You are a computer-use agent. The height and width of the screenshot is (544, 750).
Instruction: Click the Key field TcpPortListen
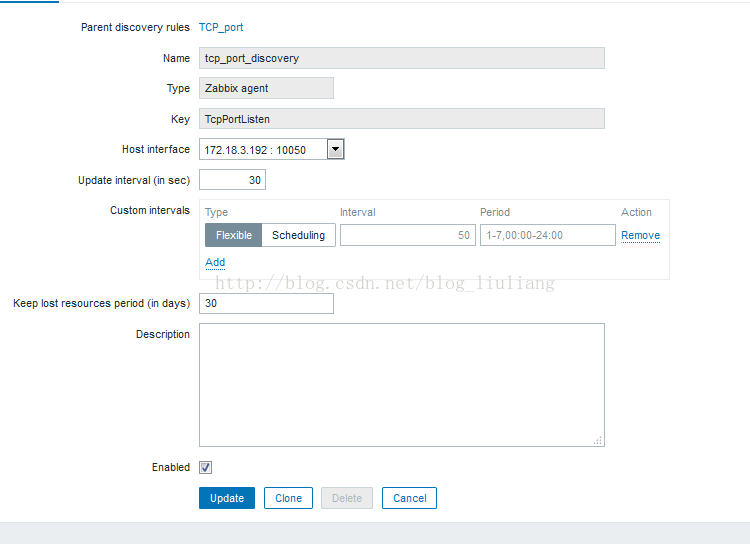tap(402, 119)
